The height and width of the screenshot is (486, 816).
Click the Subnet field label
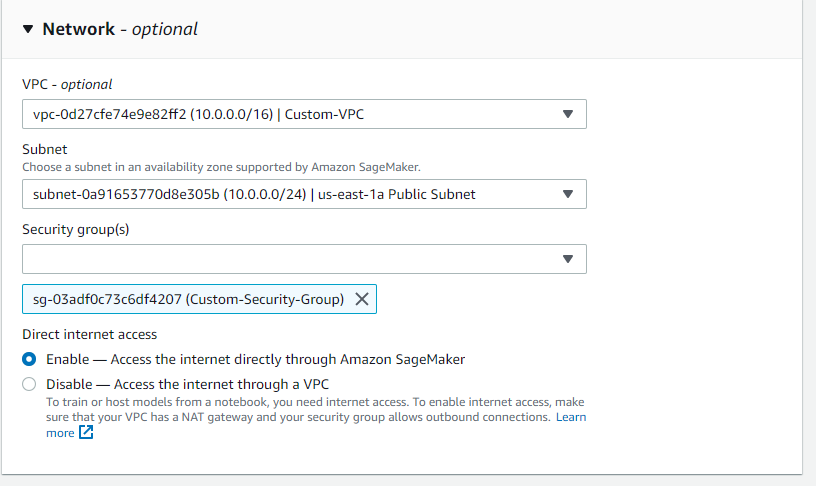coord(45,149)
